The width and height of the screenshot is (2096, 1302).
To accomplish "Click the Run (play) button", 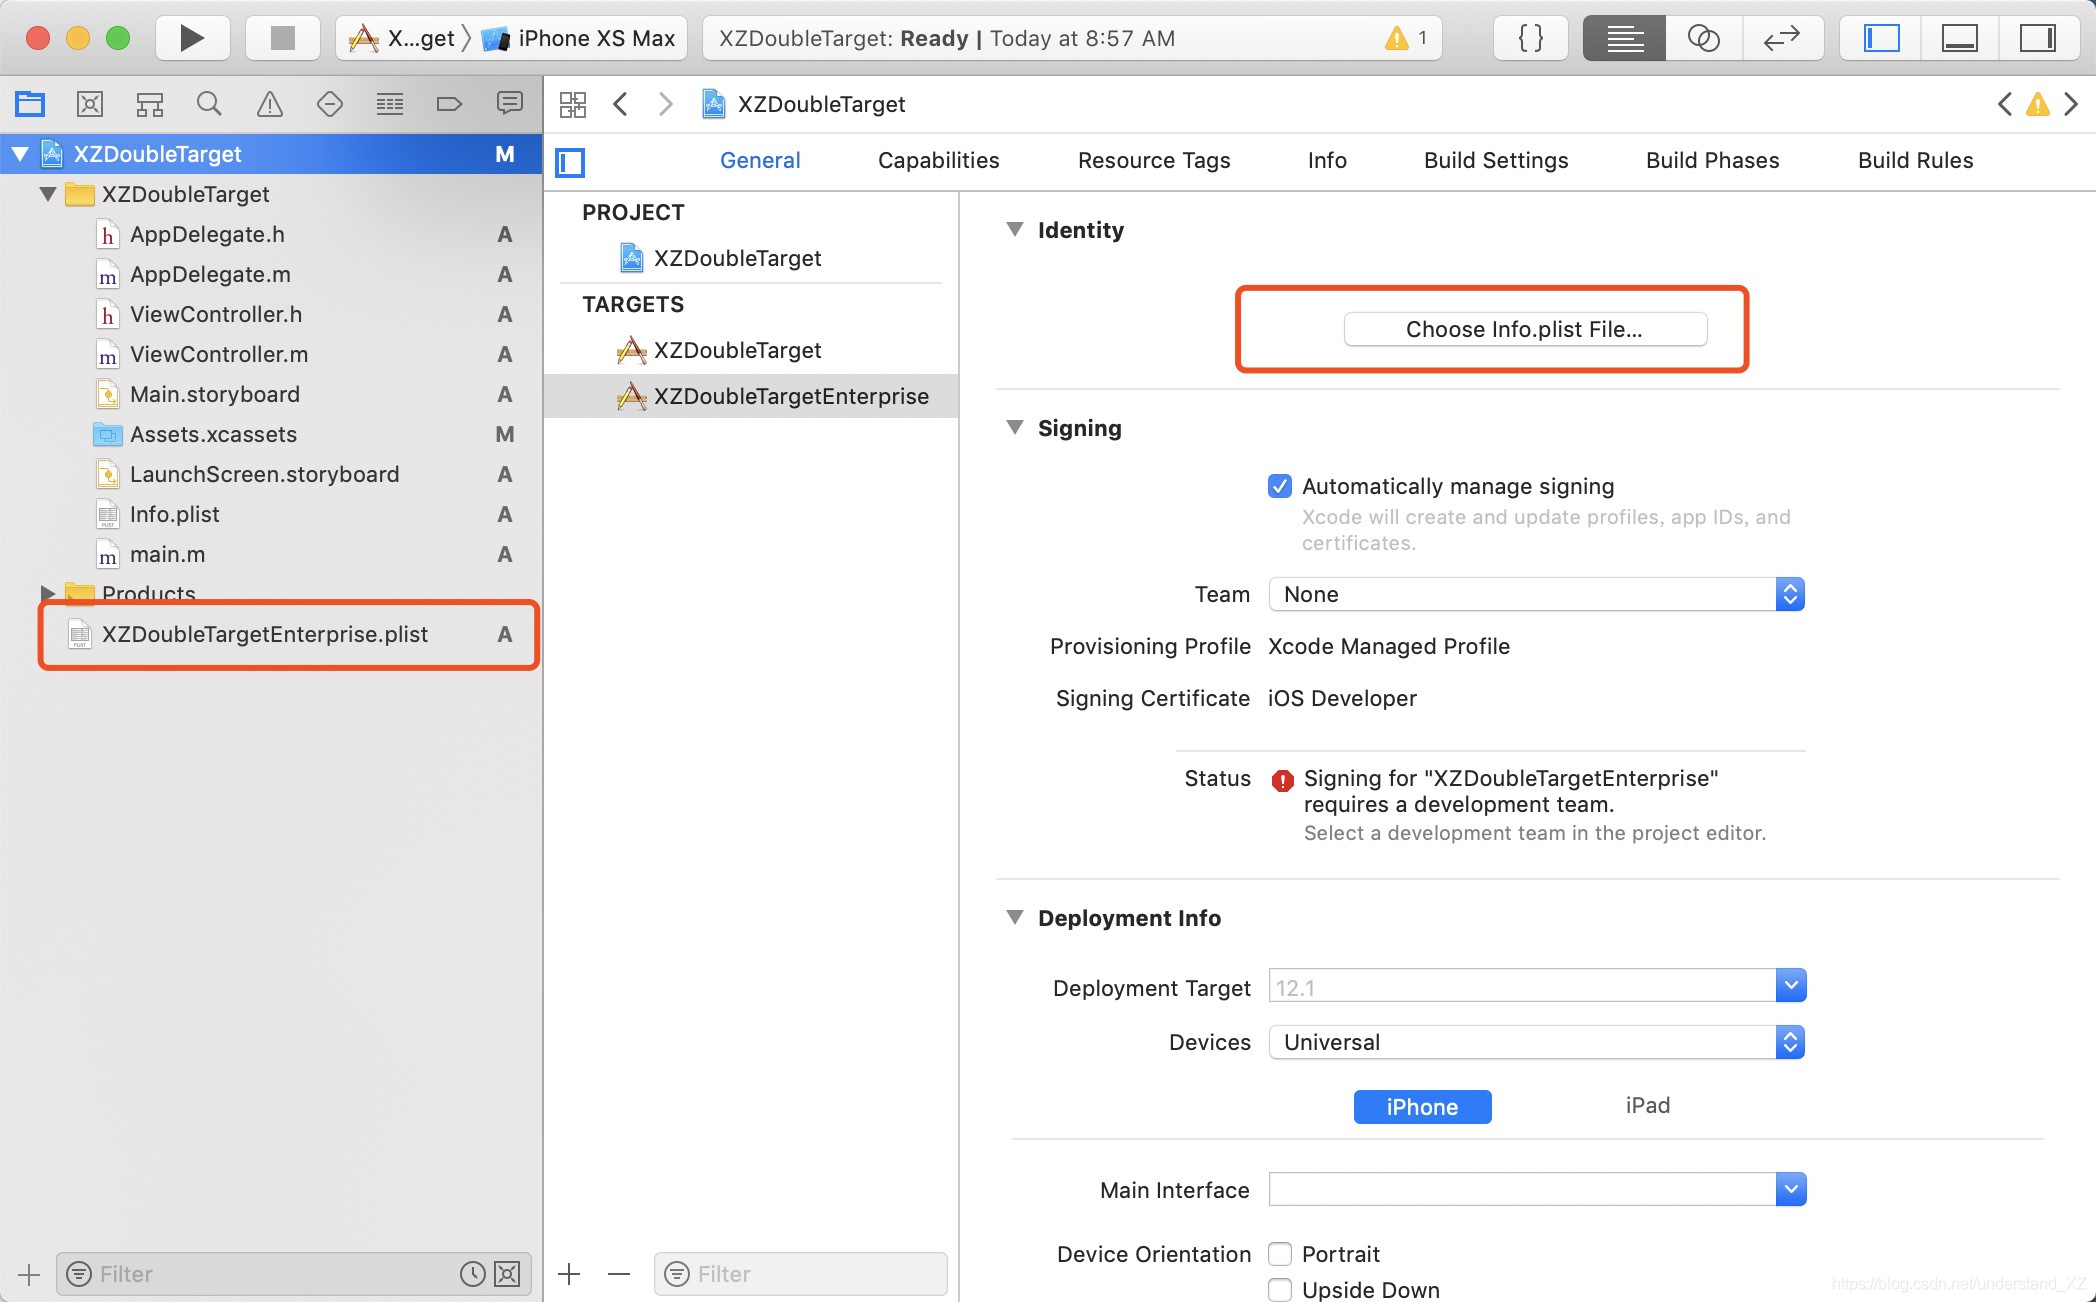I will (192, 38).
